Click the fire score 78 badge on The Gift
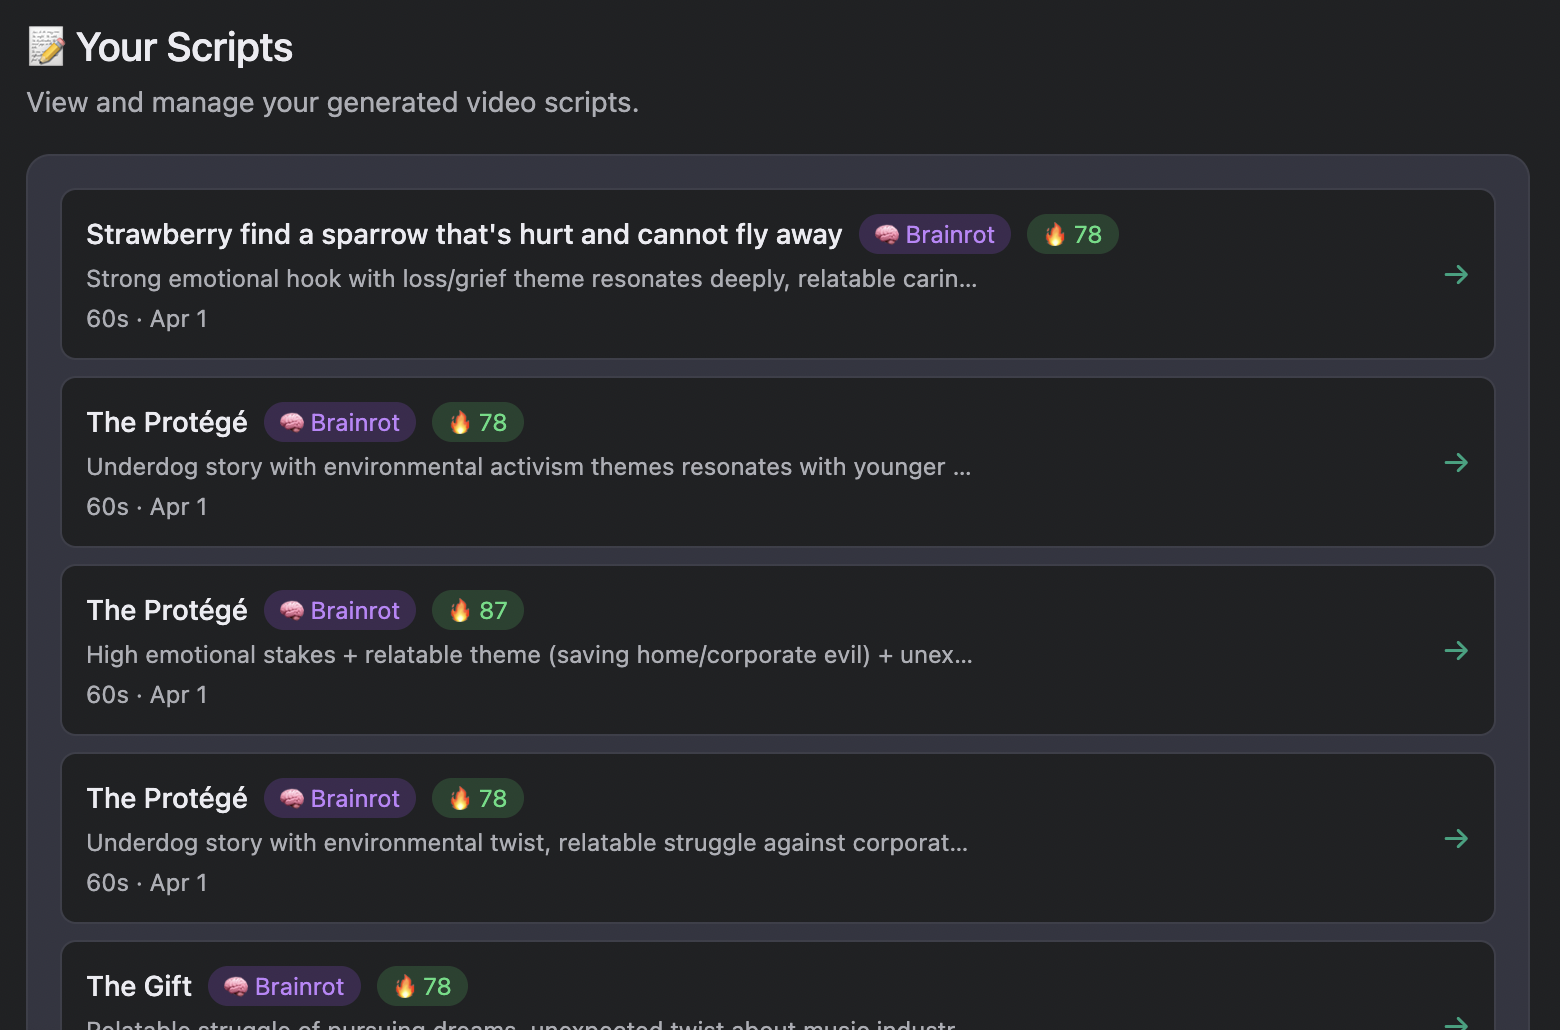 click(422, 986)
